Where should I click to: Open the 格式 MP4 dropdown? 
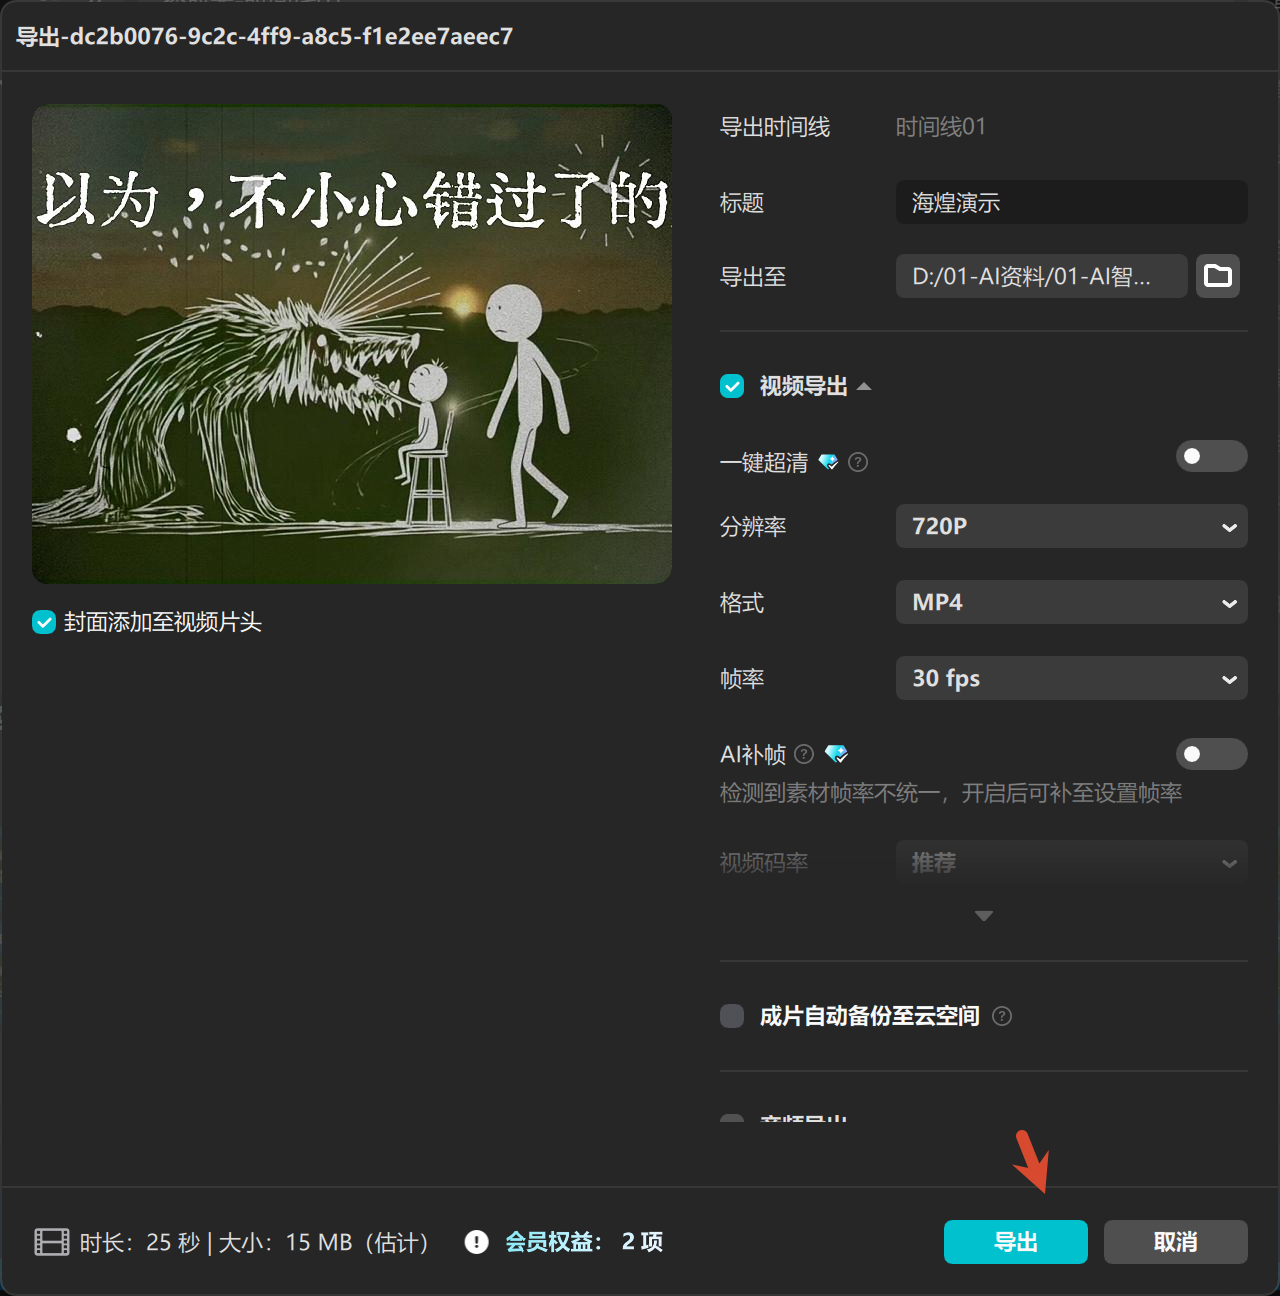click(x=1071, y=602)
